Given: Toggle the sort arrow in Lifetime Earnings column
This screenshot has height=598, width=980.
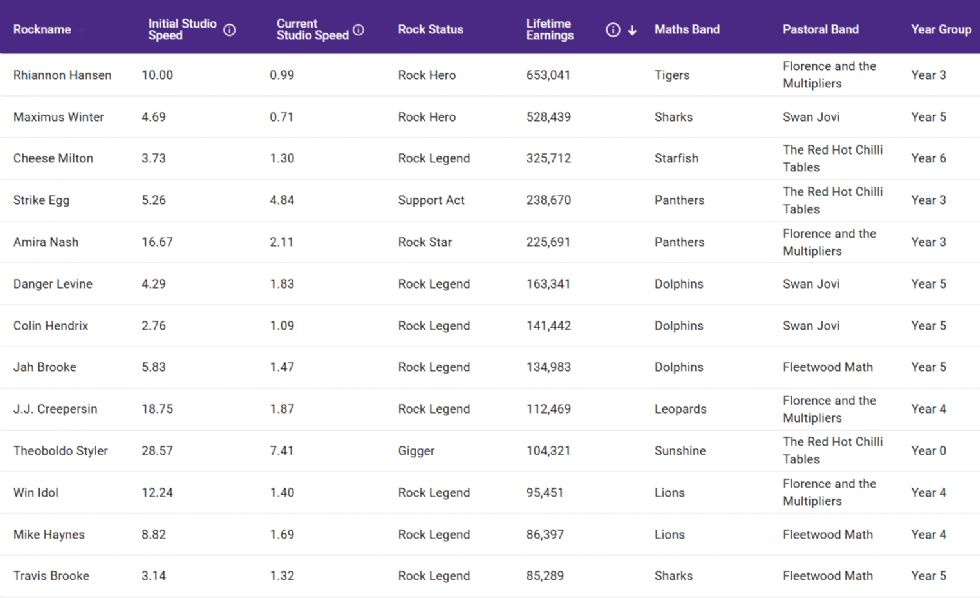Looking at the screenshot, I should 632,30.
